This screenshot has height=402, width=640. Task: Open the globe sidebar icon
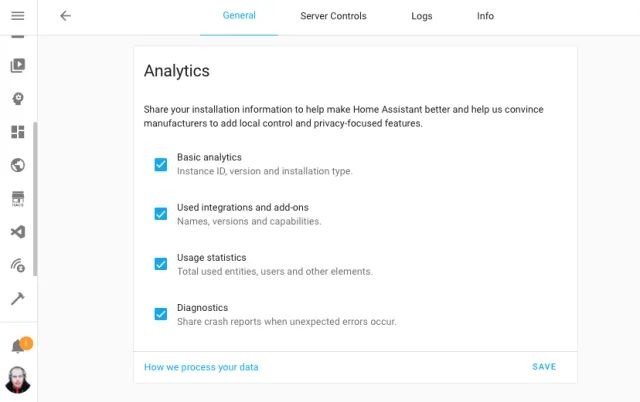[x=17, y=165]
